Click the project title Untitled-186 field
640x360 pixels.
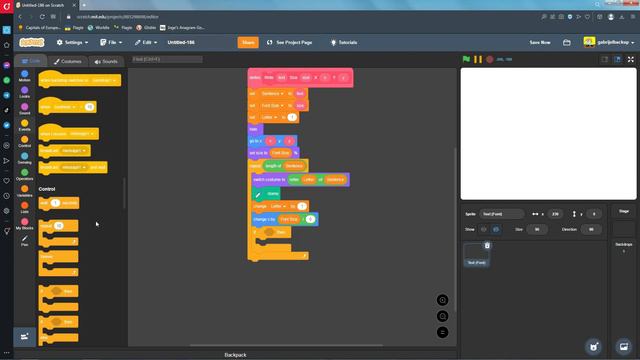pyautogui.click(x=181, y=42)
